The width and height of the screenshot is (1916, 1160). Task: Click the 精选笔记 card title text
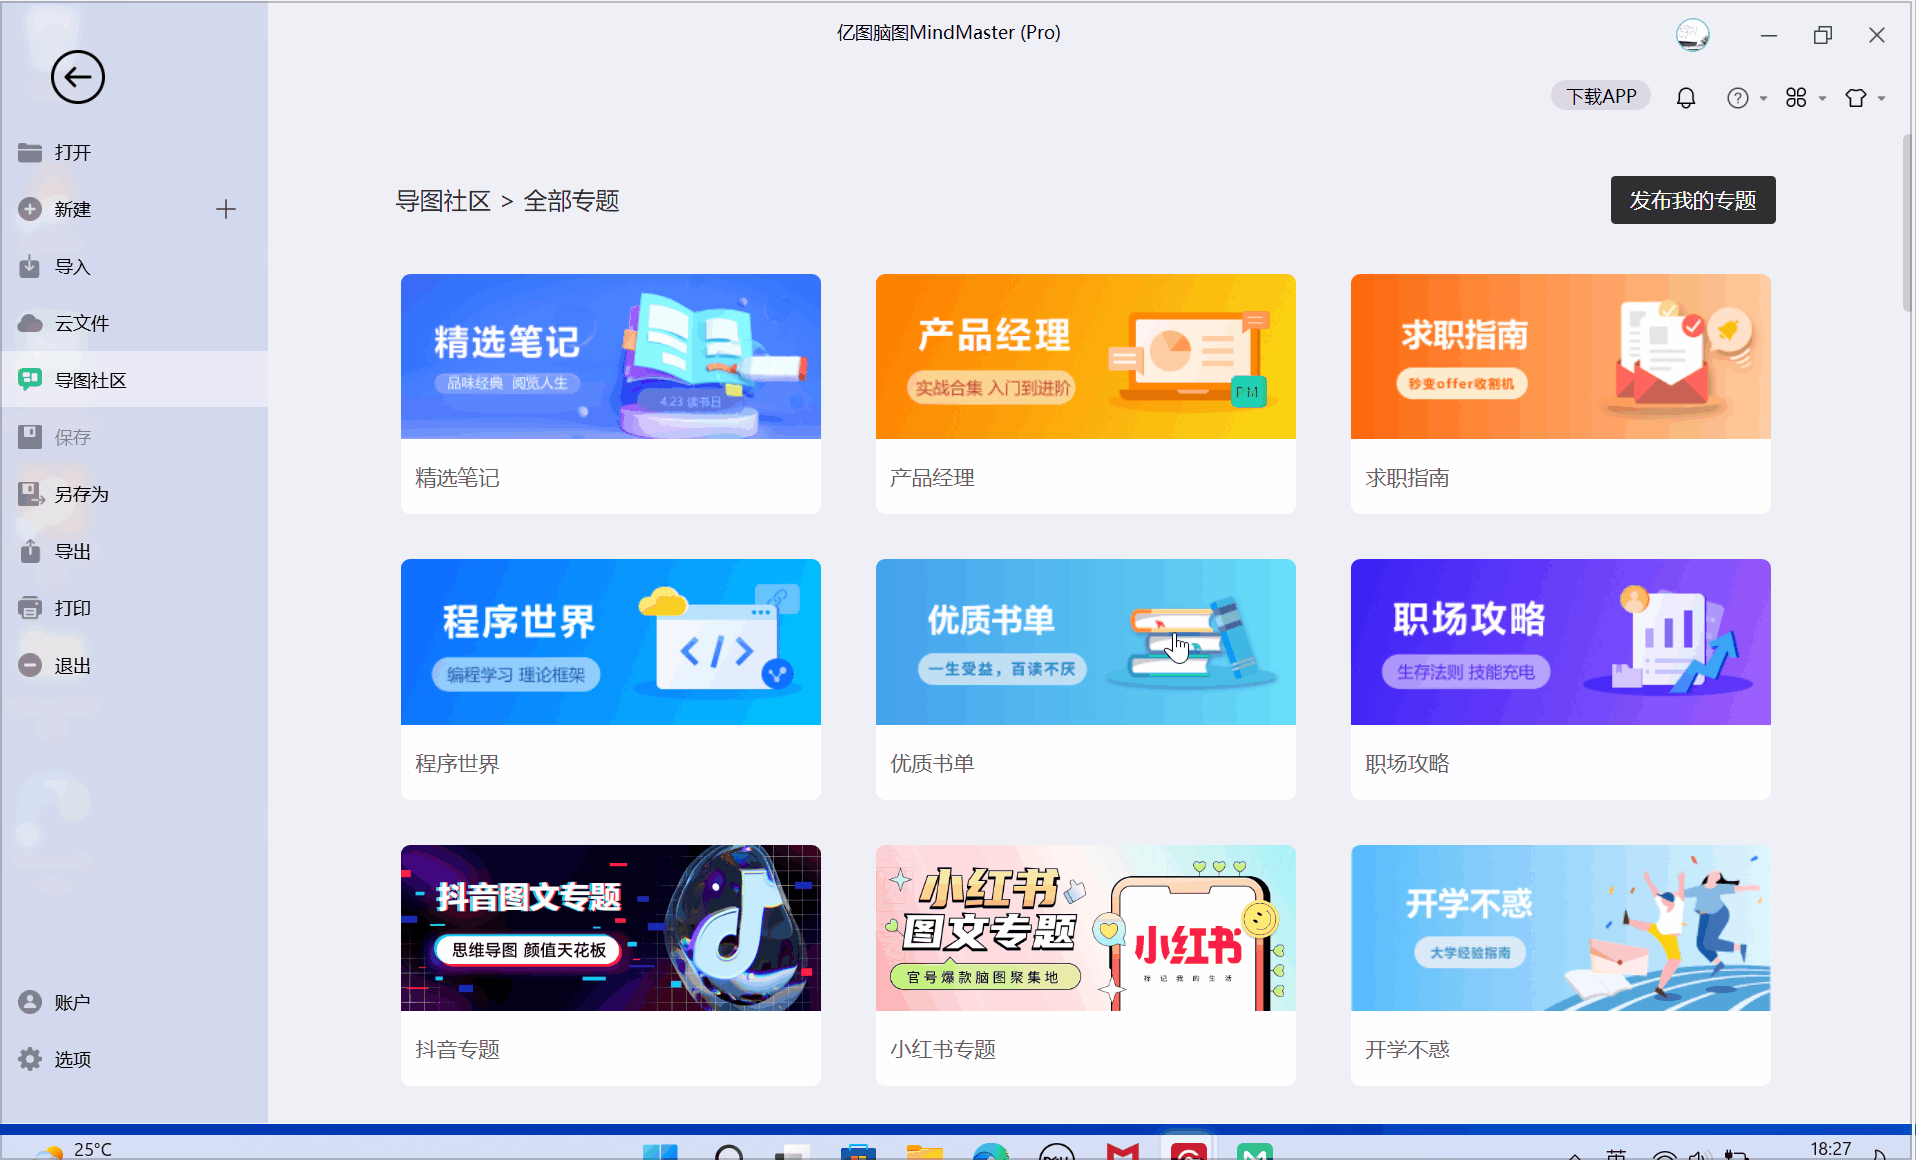click(457, 478)
